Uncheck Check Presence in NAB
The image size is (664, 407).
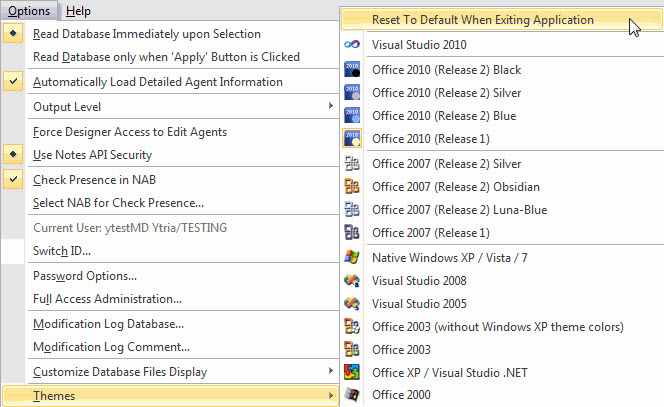click(94, 180)
